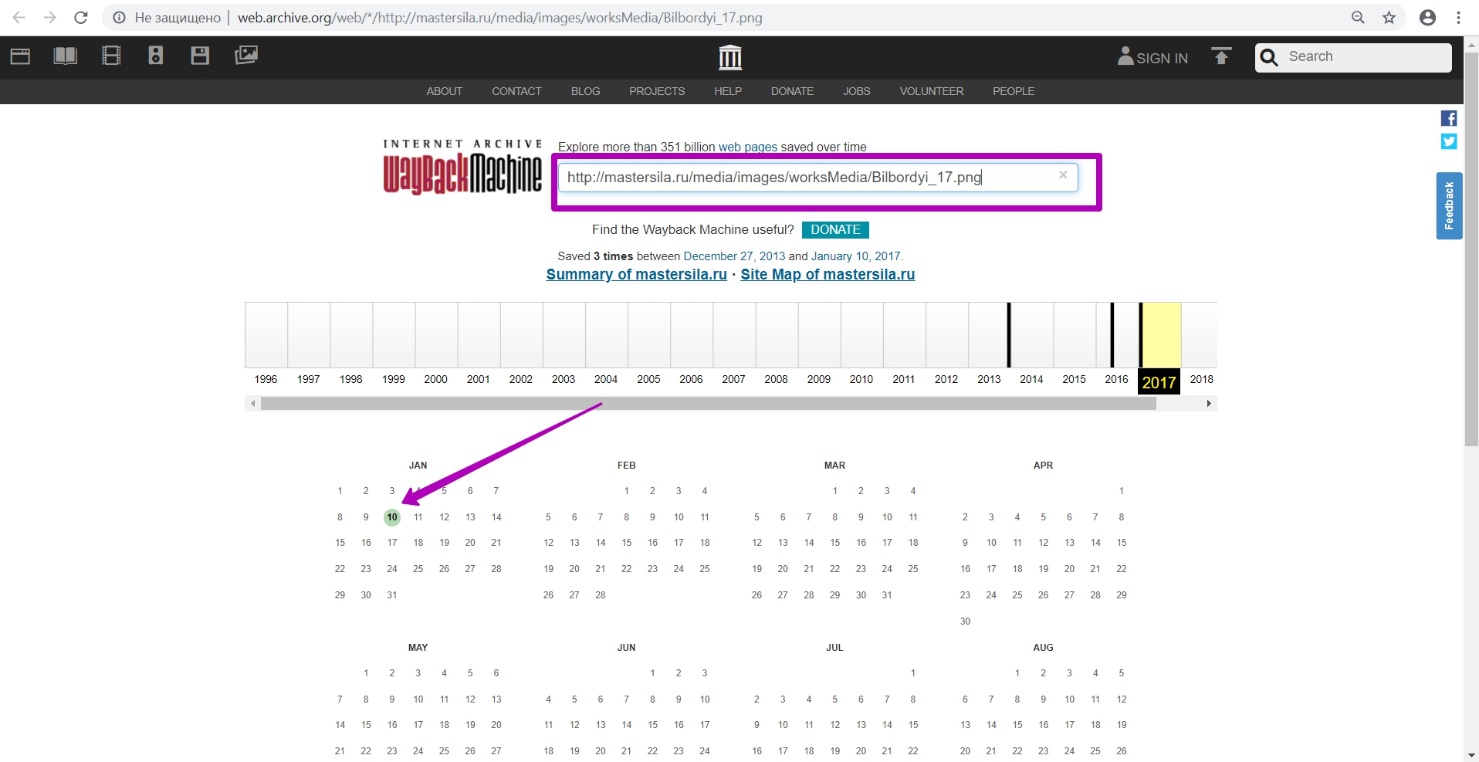Click the 2013 capture bar on sparkline
1479x762 pixels.
[x=1009, y=335]
